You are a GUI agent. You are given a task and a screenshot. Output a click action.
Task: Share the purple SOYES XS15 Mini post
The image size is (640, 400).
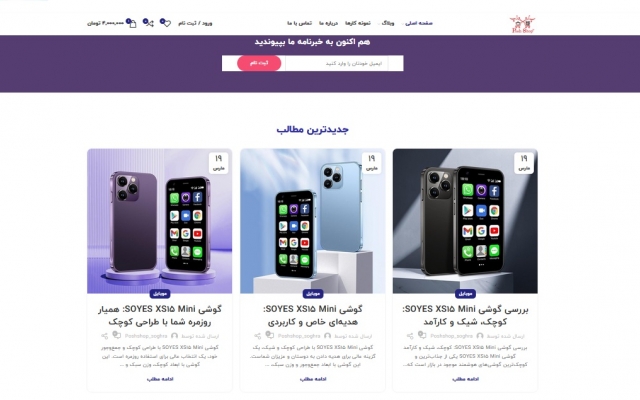pos(104,336)
